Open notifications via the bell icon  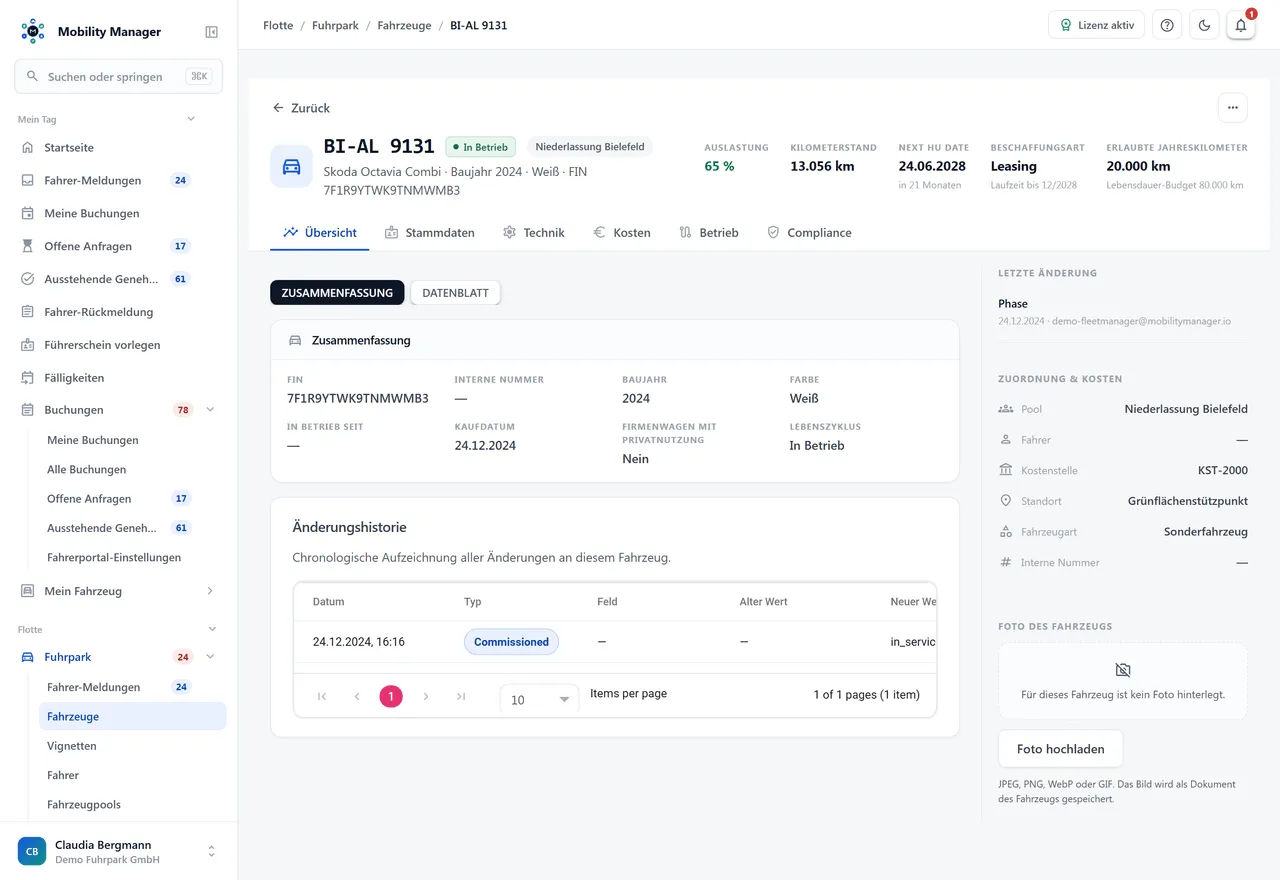click(x=1241, y=25)
